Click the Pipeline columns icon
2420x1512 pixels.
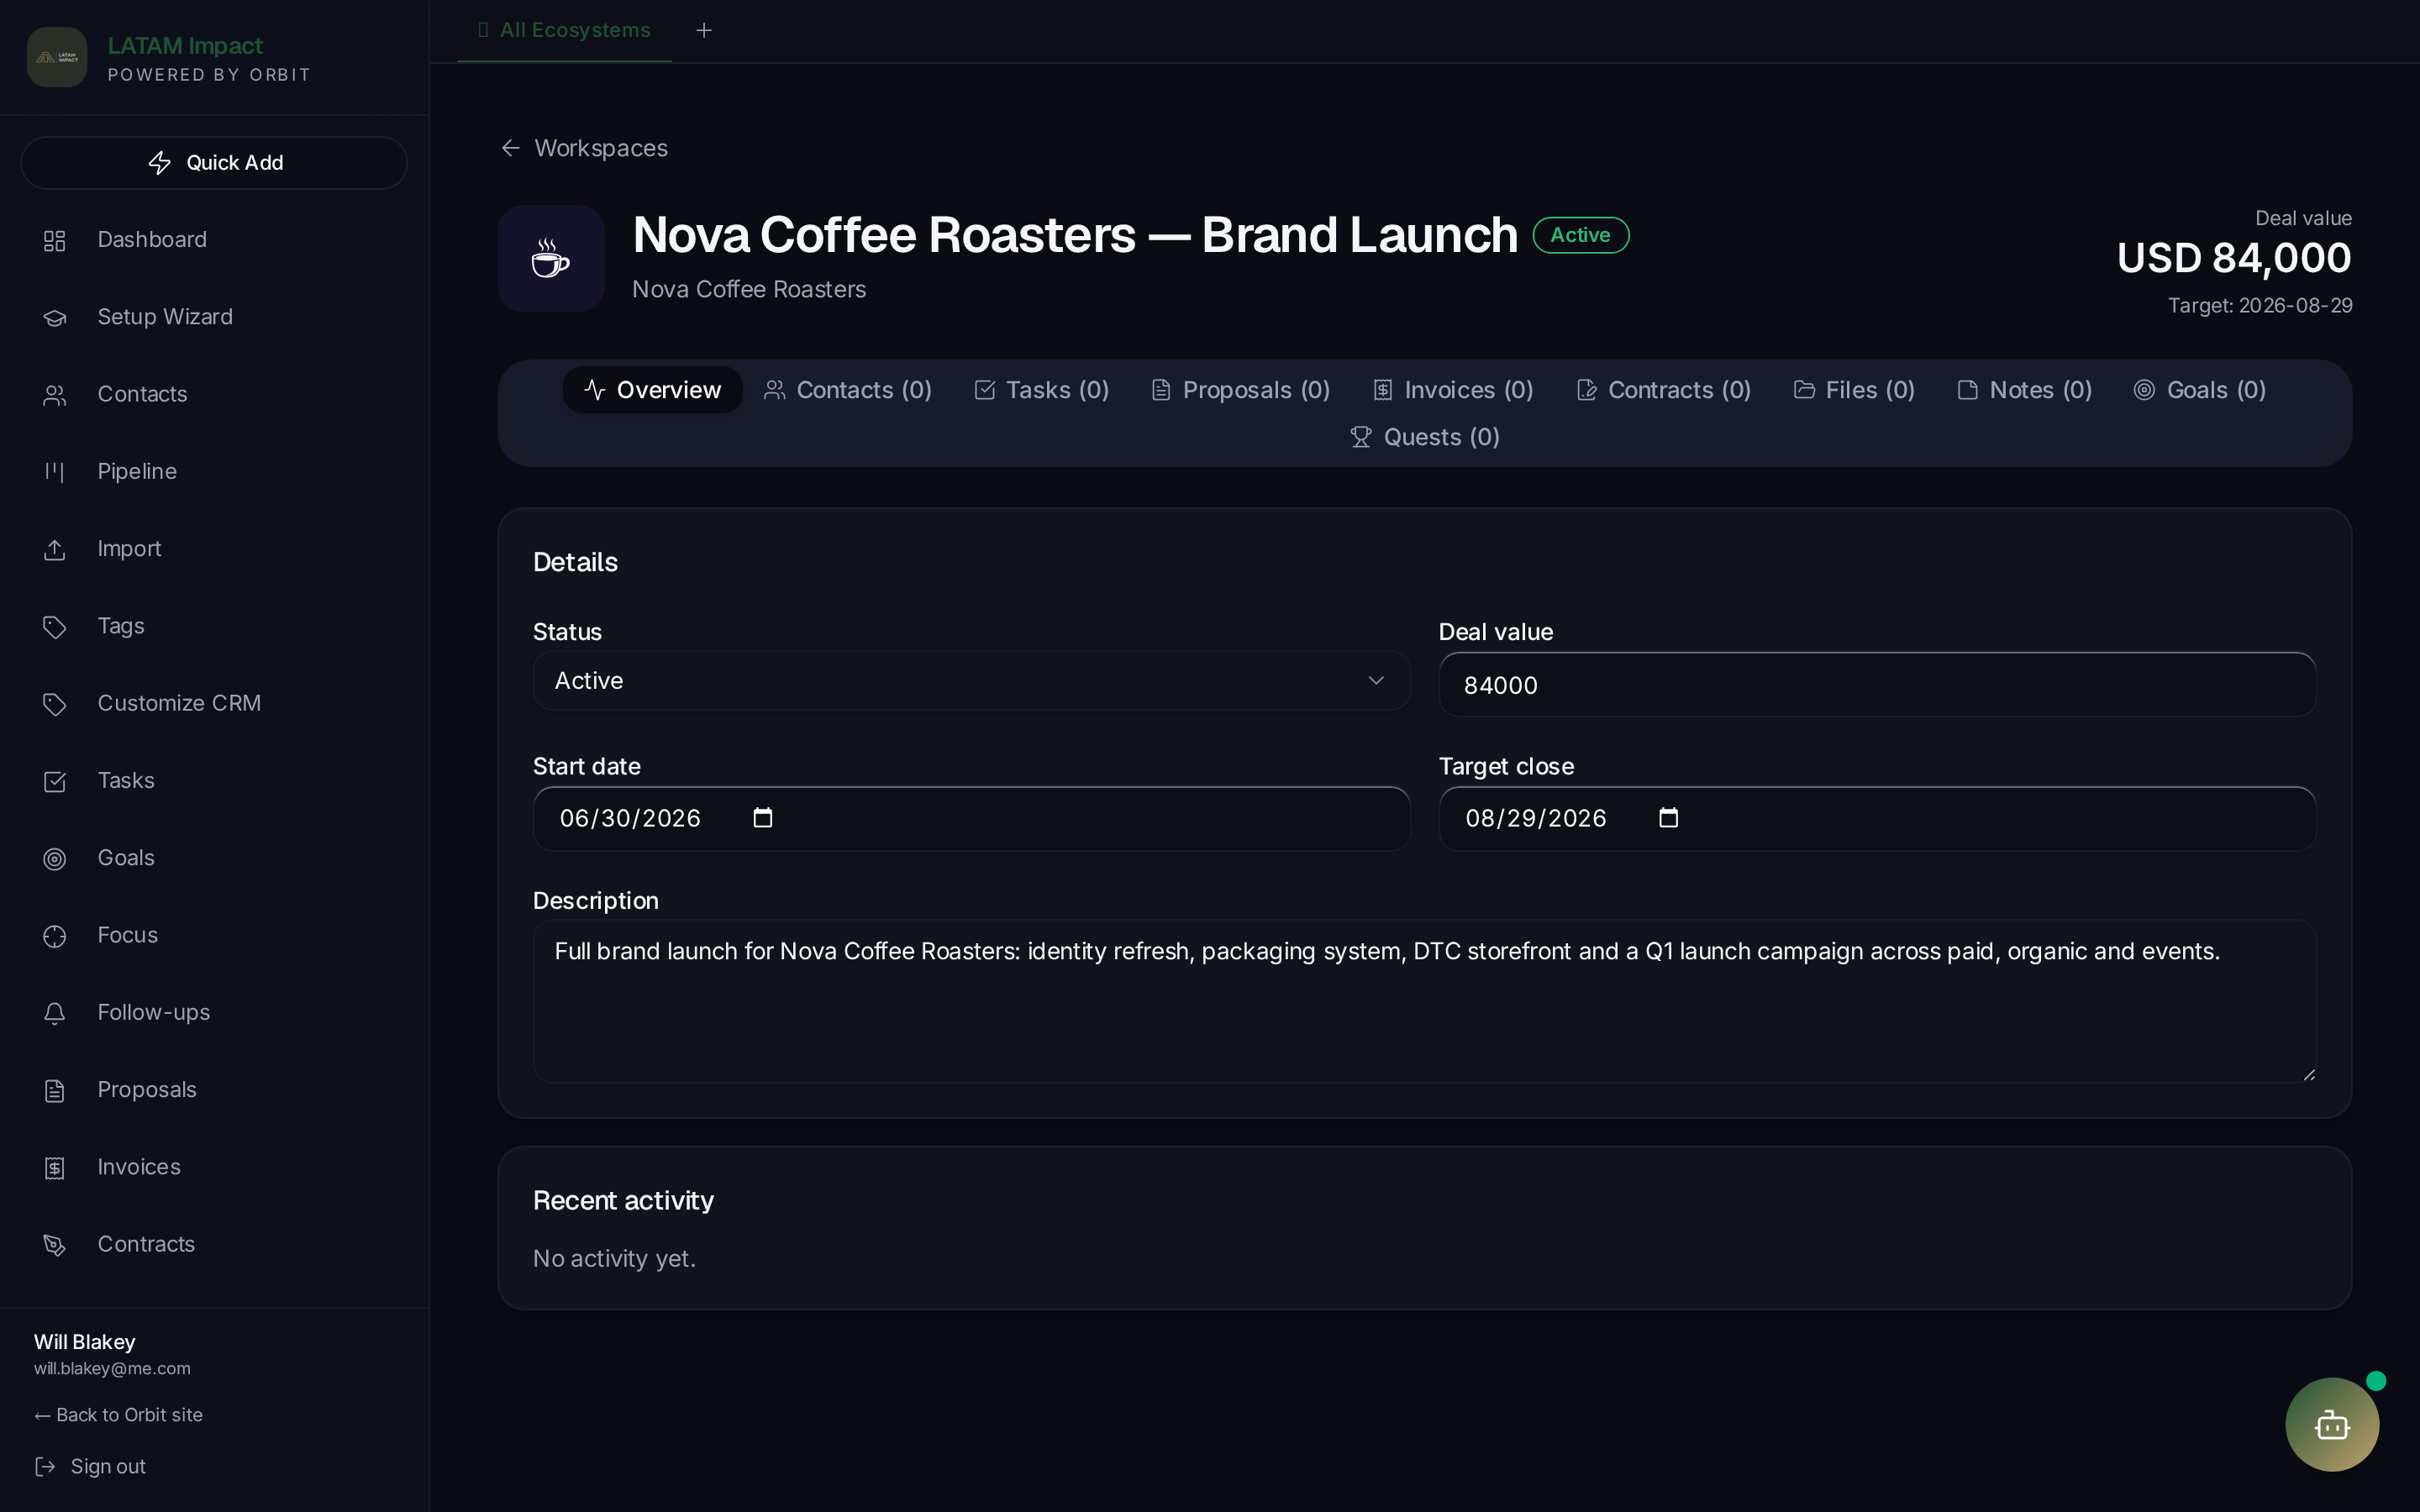(55, 472)
